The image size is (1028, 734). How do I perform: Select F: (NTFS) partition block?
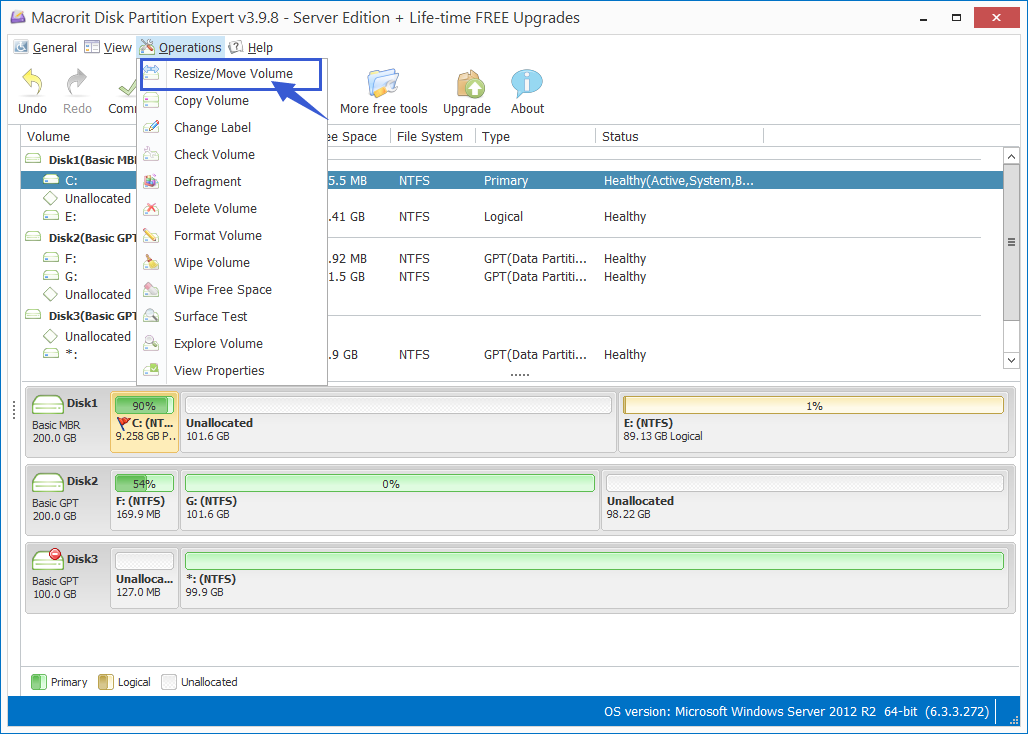click(144, 500)
